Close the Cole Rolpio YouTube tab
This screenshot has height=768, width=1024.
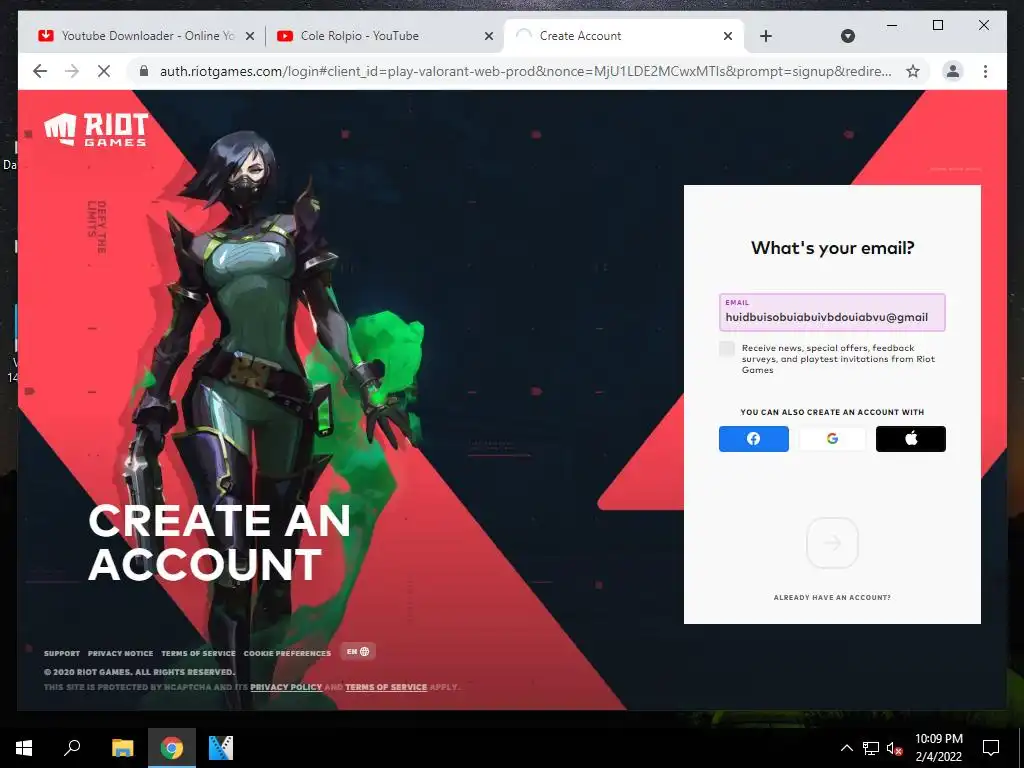[488, 37]
